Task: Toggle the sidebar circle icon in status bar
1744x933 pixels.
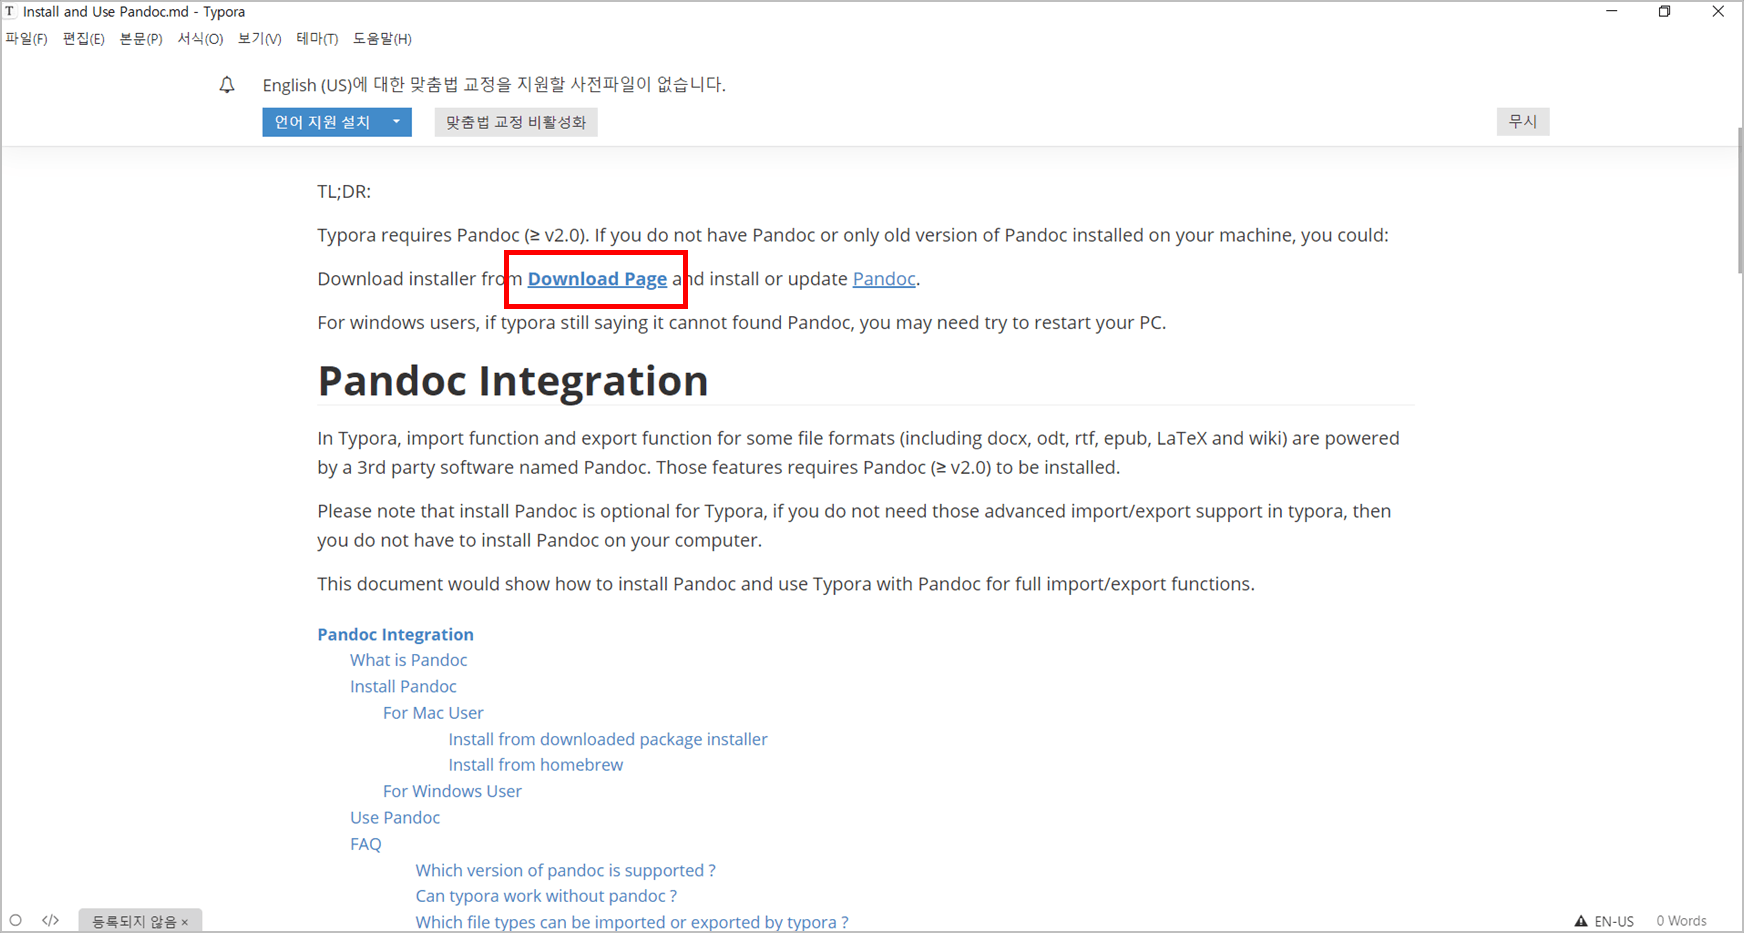Action: pyautogui.click(x=16, y=920)
